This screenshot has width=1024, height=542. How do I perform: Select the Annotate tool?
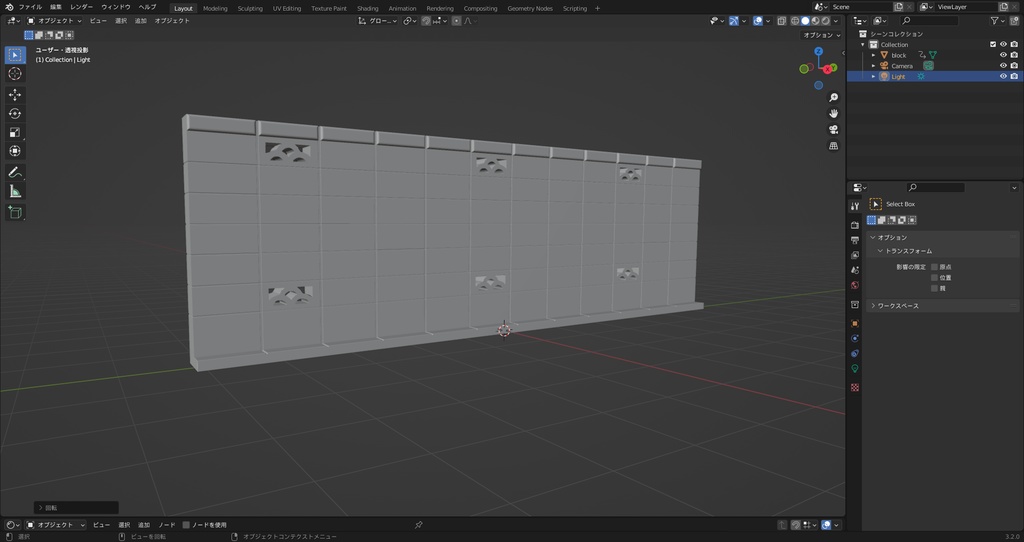15,172
